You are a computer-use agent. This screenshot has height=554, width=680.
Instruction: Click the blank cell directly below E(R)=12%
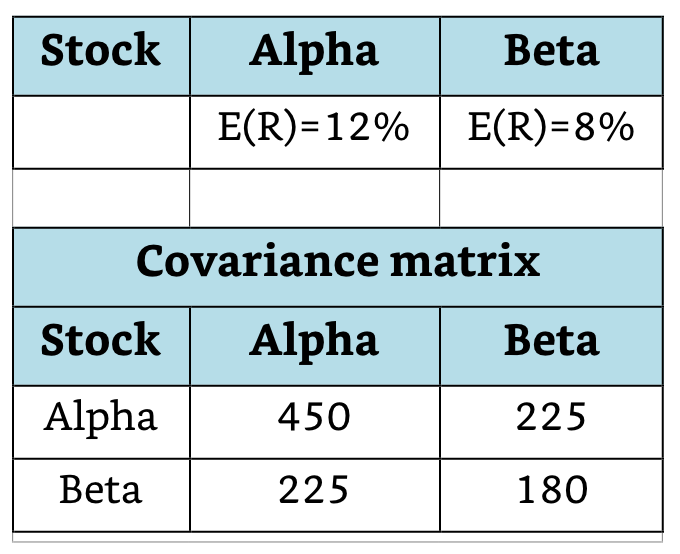314,197
